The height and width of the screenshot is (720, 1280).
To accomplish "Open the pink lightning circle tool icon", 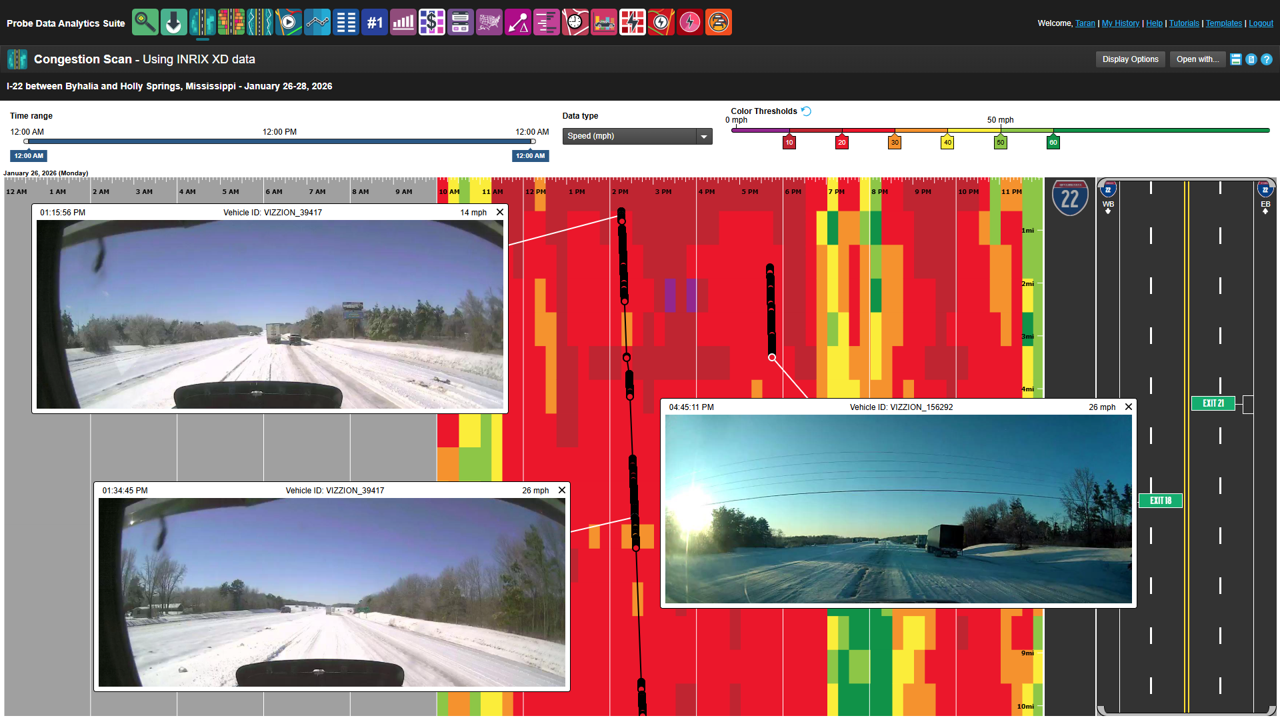I will pyautogui.click(x=690, y=22).
